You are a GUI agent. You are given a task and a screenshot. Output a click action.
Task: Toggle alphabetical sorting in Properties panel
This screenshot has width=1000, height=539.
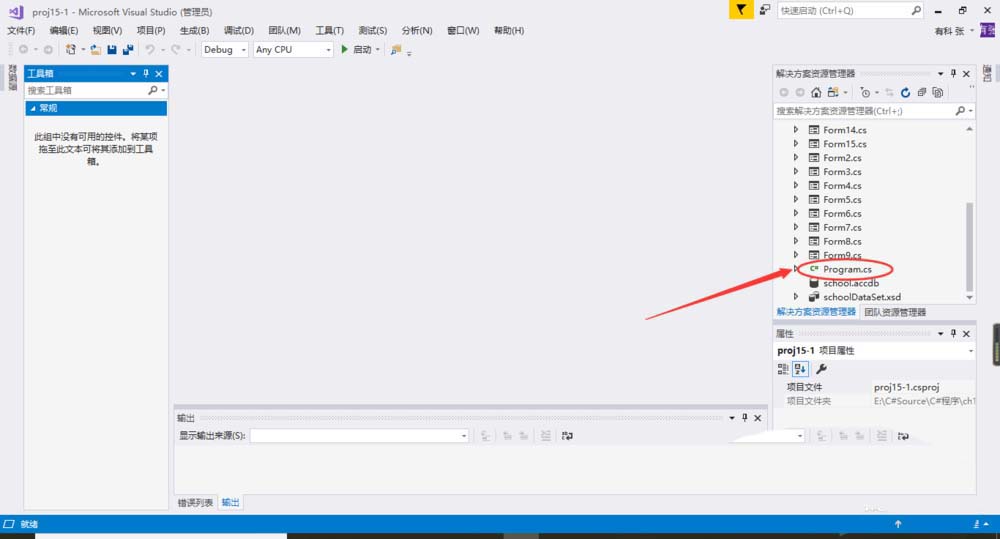coord(801,369)
